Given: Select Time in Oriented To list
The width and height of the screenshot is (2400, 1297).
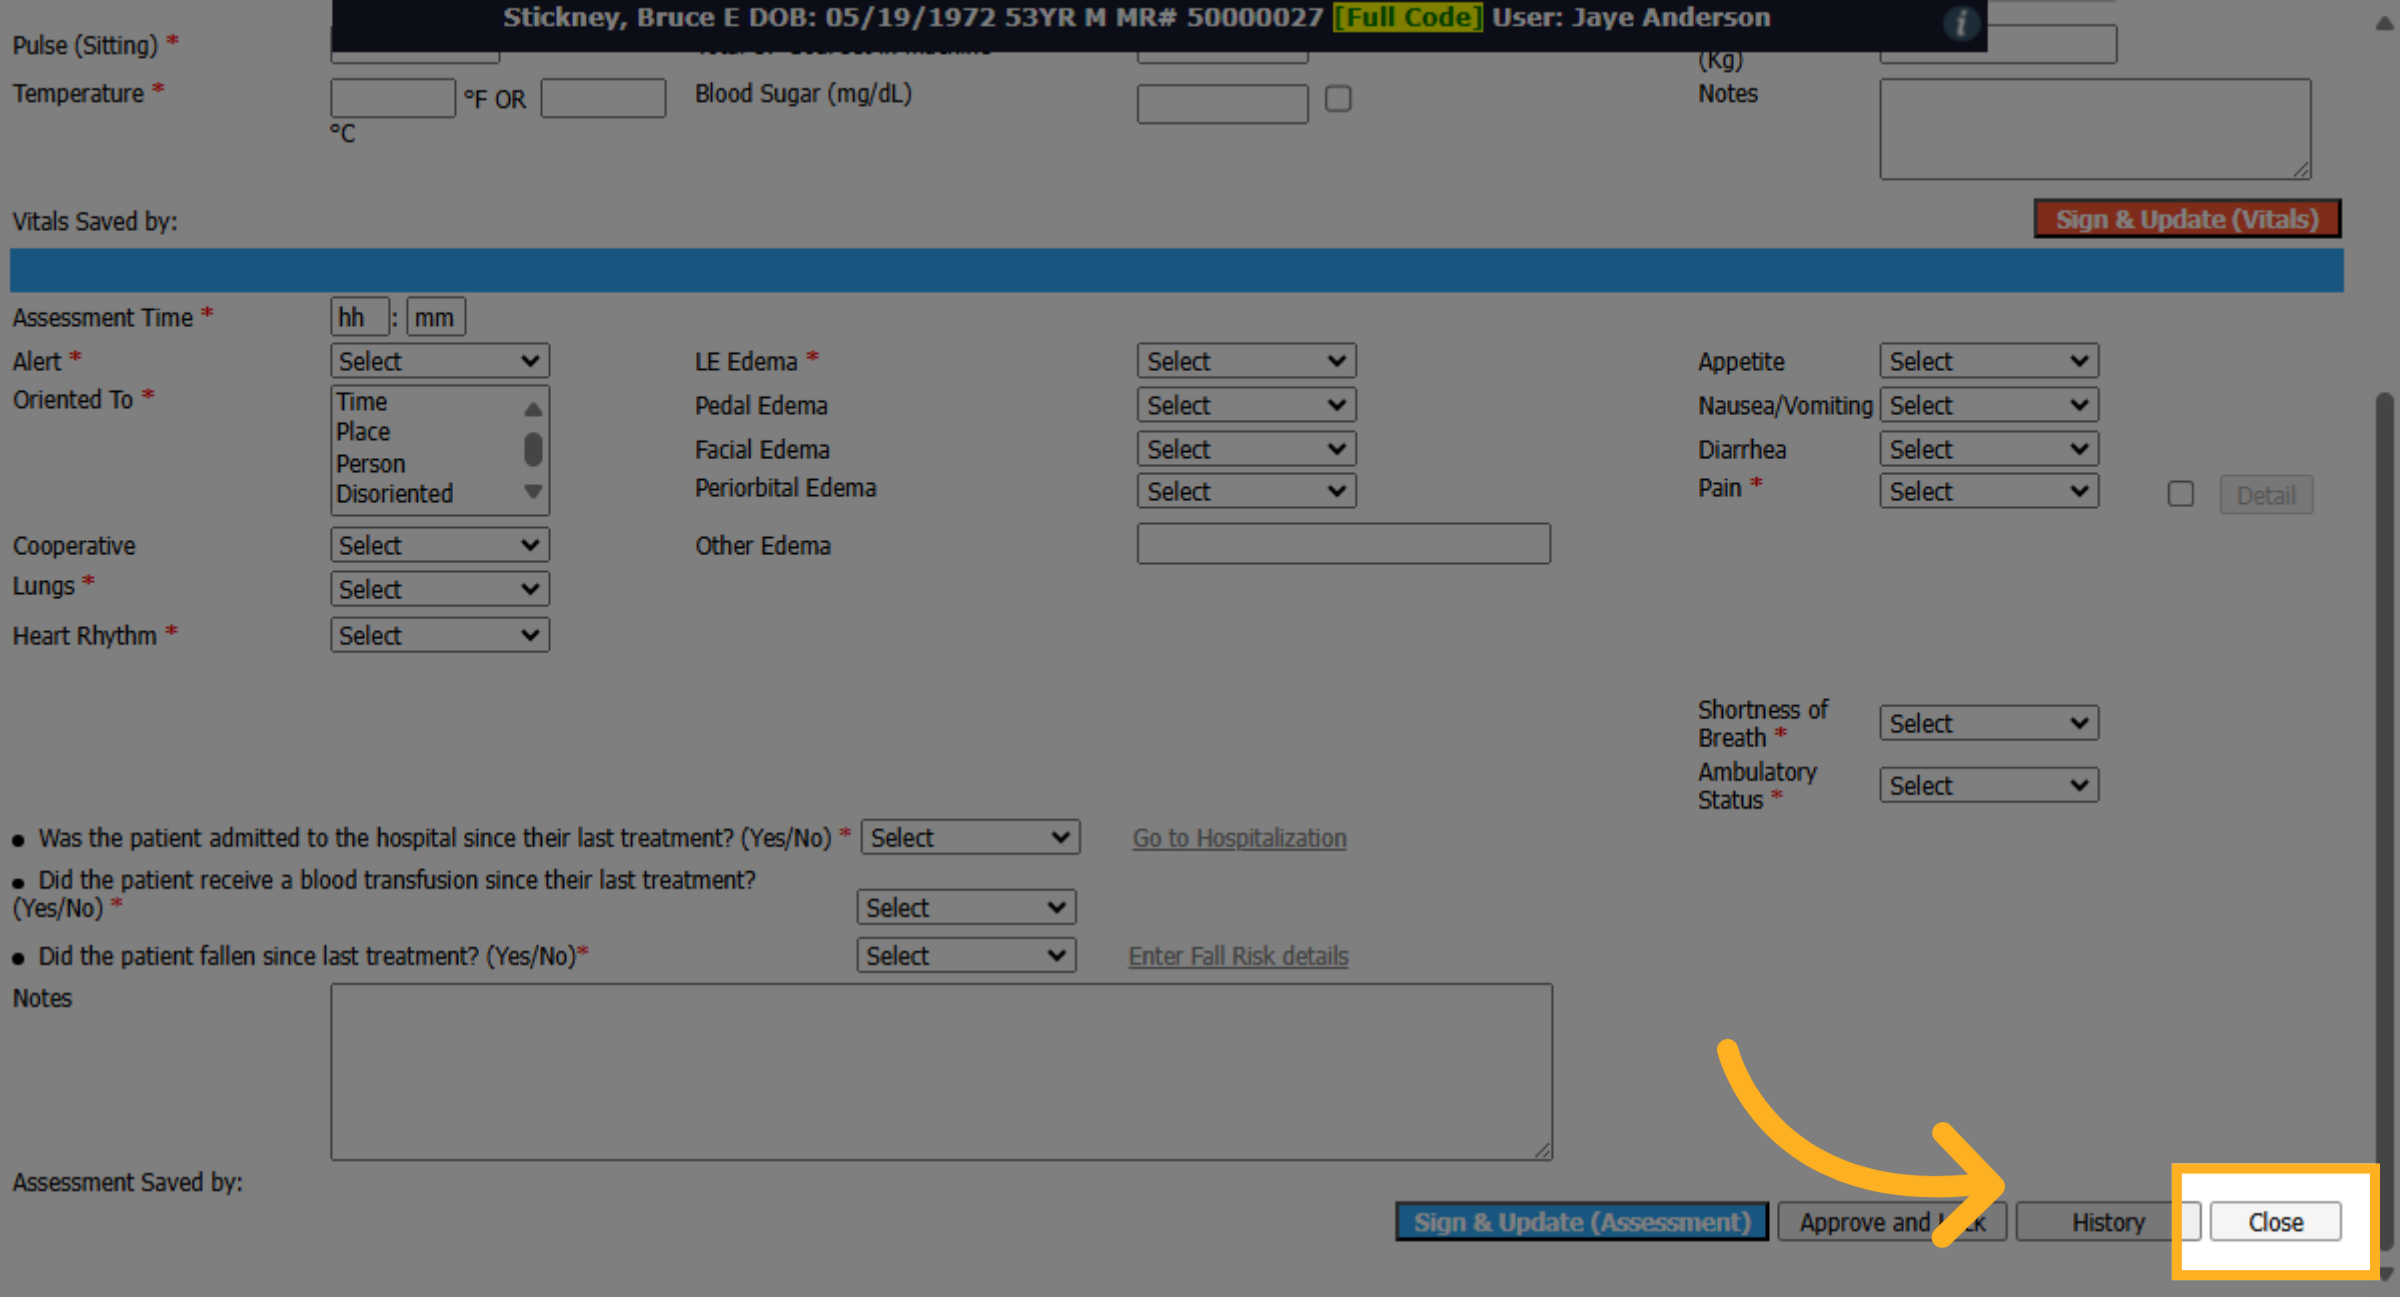Looking at the screenshot, I should (x=362, y=402).
